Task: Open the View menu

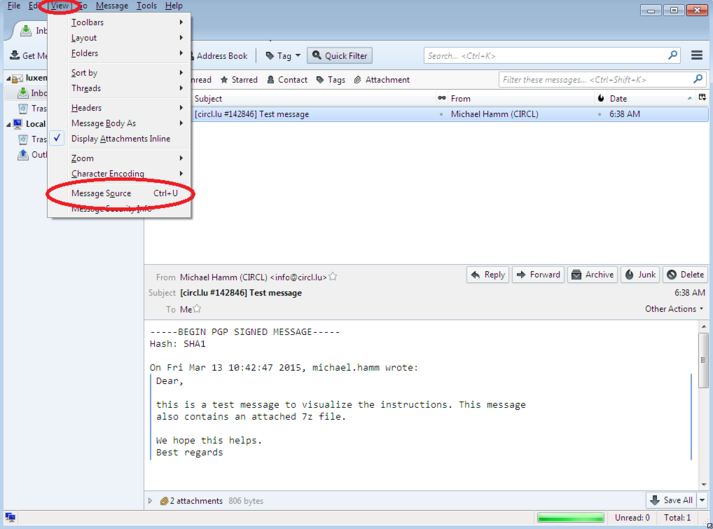Action: point(60,6)
